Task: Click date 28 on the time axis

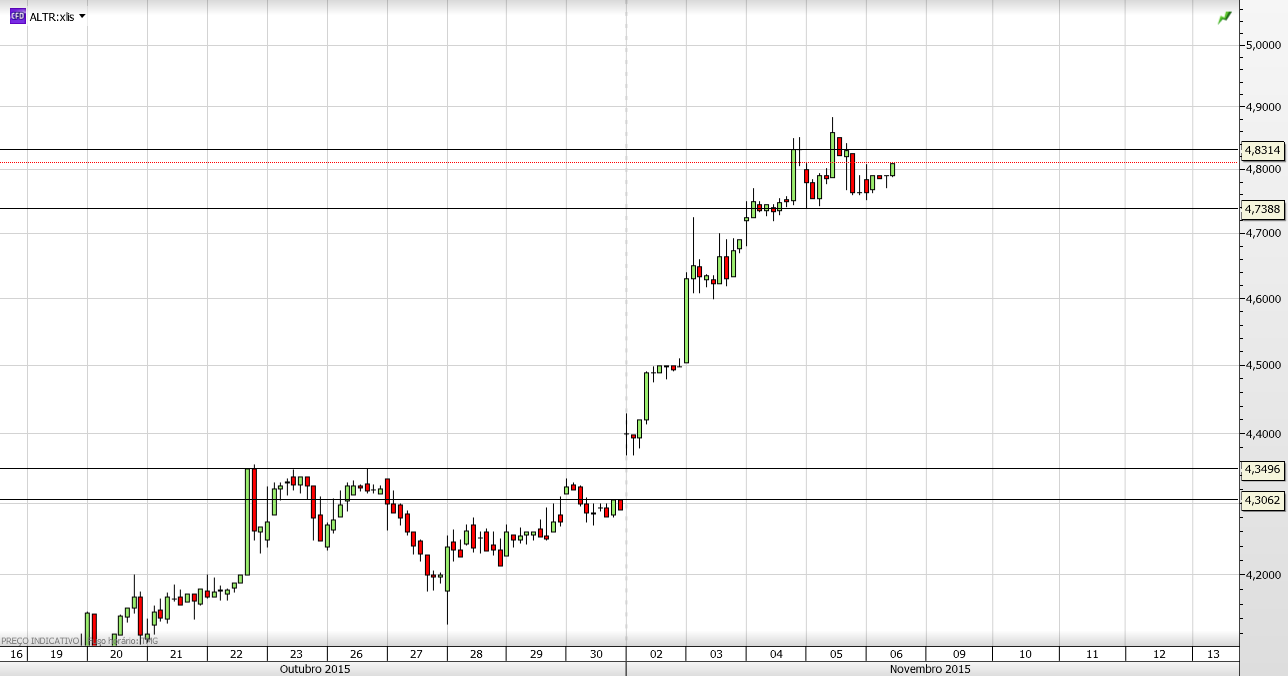Action: point(476,654)
